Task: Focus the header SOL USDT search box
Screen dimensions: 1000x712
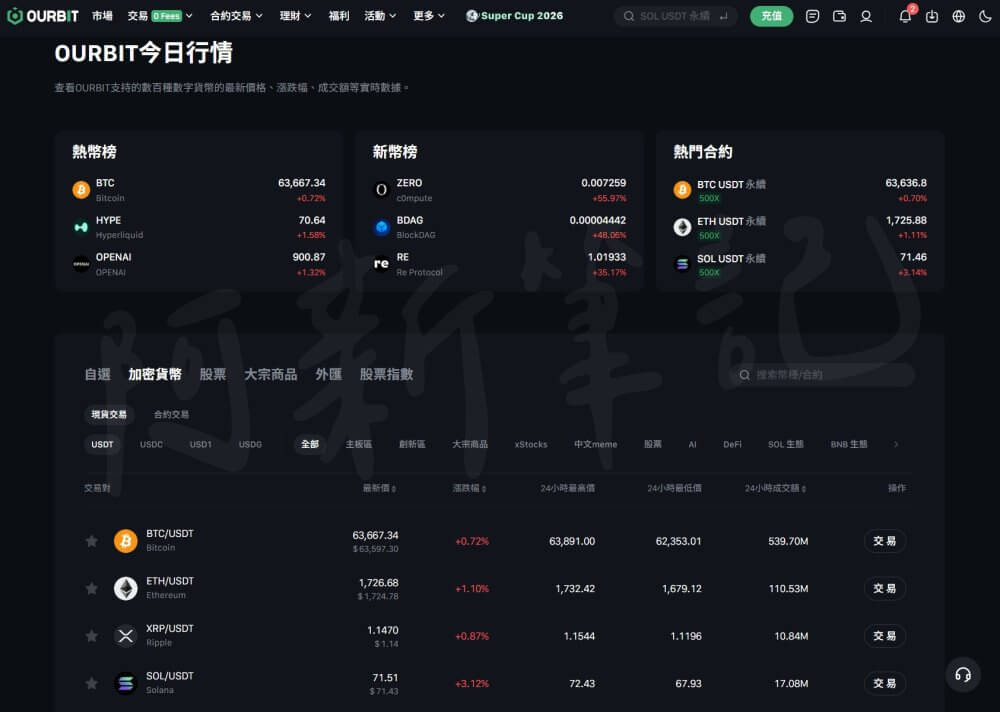Action: (x=676, y=16)
